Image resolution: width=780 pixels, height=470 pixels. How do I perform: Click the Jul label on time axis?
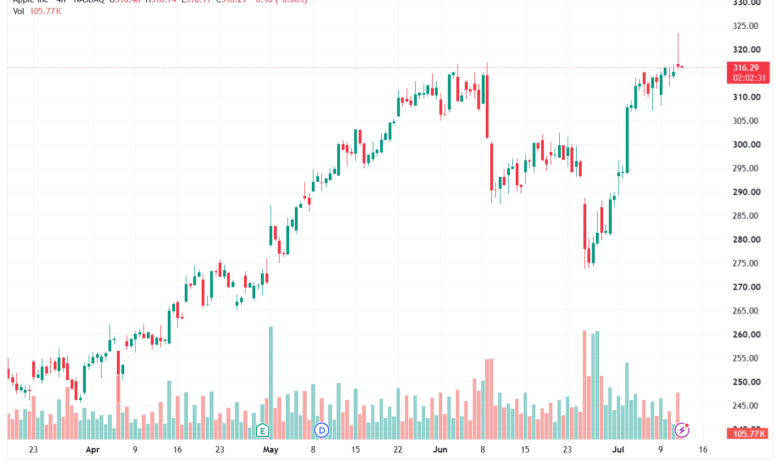(x=618, y=450)
